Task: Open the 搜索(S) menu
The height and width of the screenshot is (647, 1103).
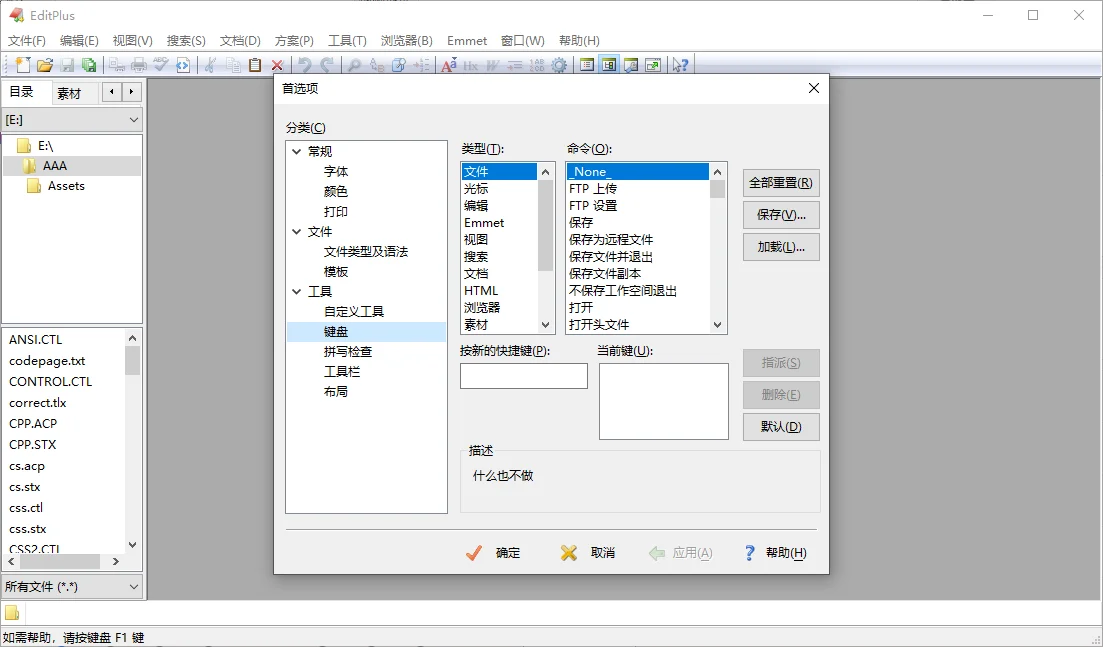Action: [x=186, y=41]
